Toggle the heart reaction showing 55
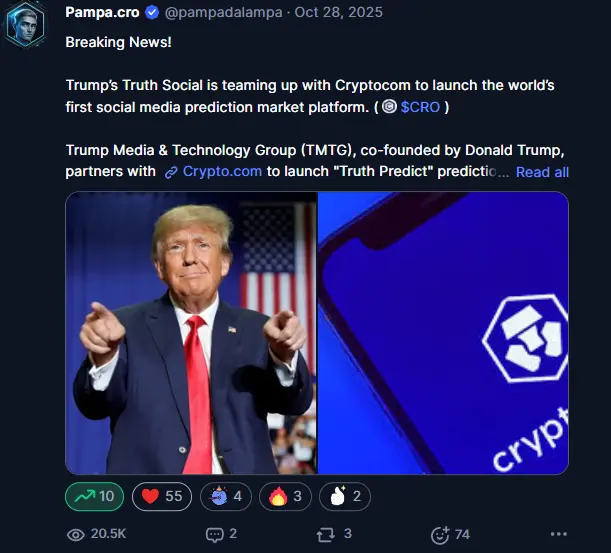611x553 pixels. click(x=162, y=496)
